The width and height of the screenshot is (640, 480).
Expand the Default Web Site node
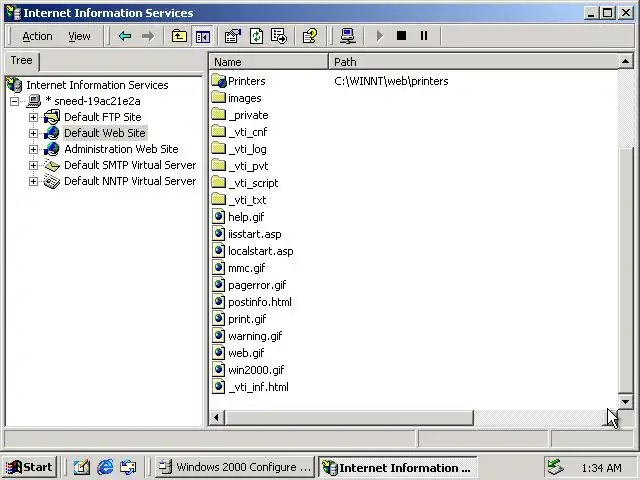tap(33, 133)
